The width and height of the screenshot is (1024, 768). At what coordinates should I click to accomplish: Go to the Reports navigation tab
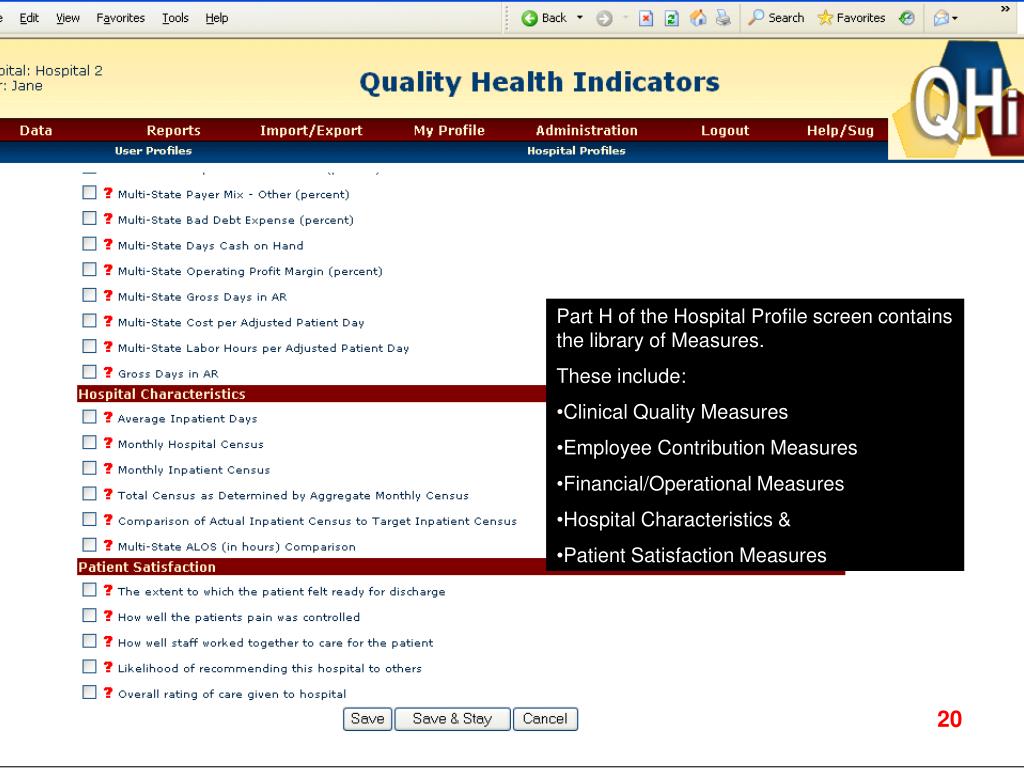[174, 131]
